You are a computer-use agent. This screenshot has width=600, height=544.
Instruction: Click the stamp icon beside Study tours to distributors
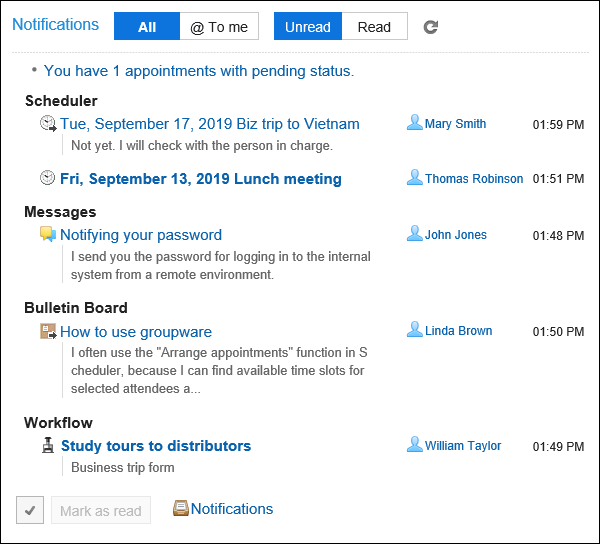[48, 445]
